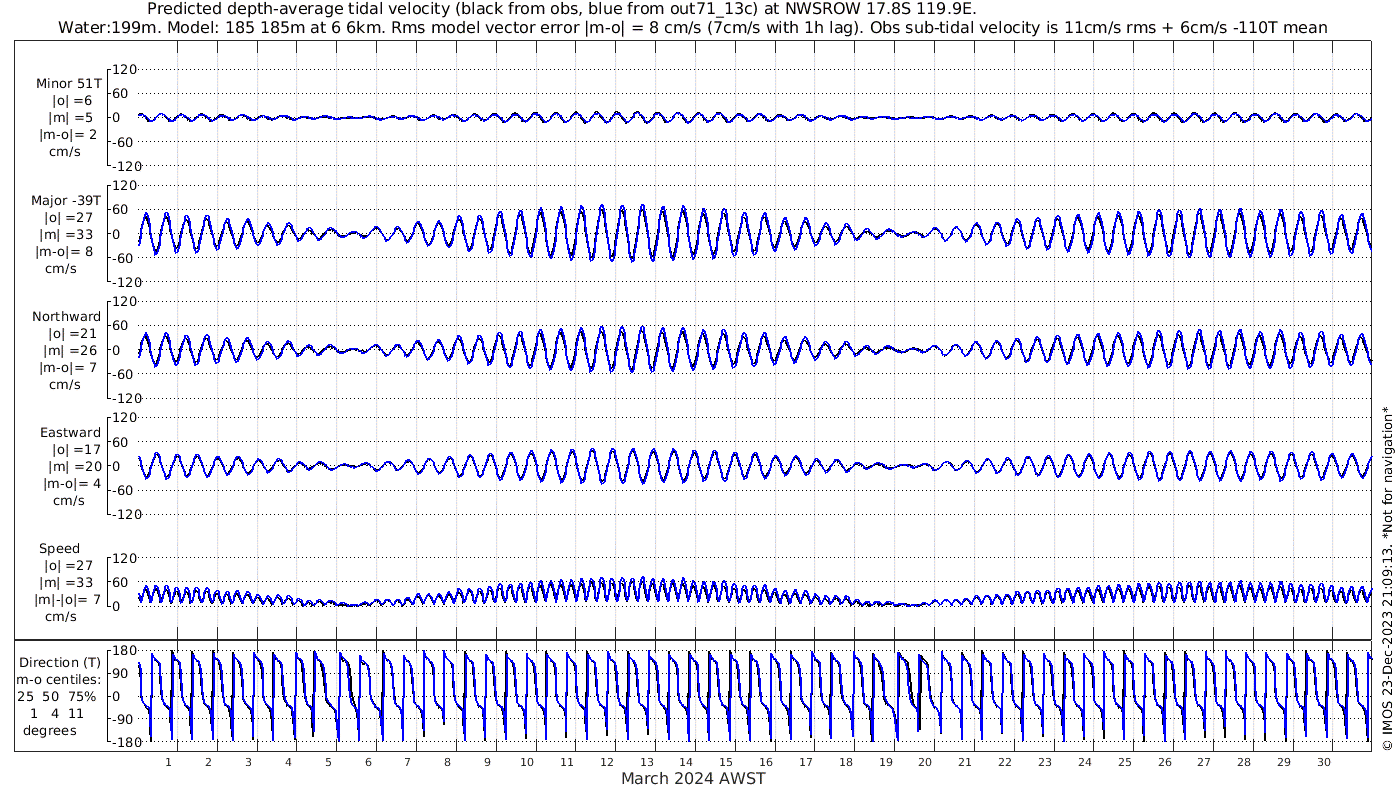Select the day 15 tick label on date axis
This screenshot has height=800, width=1400.
coord(726,762)
